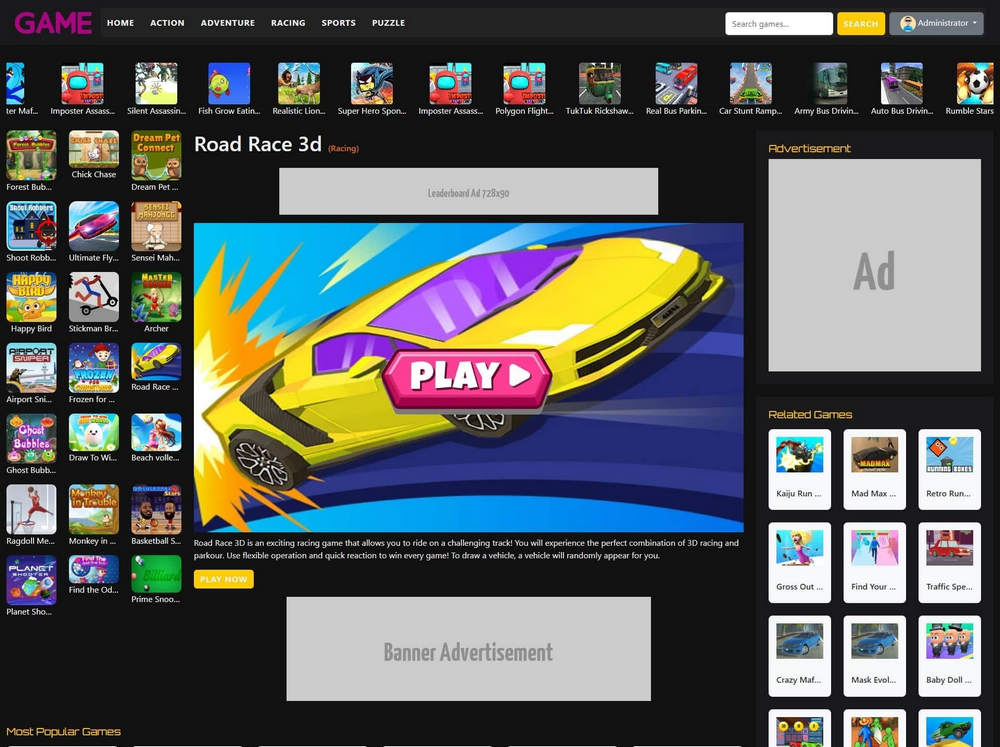Open the Crazy Mafia related game card
The width and height of the screenshot is (1000, 747).
(800, 656)
